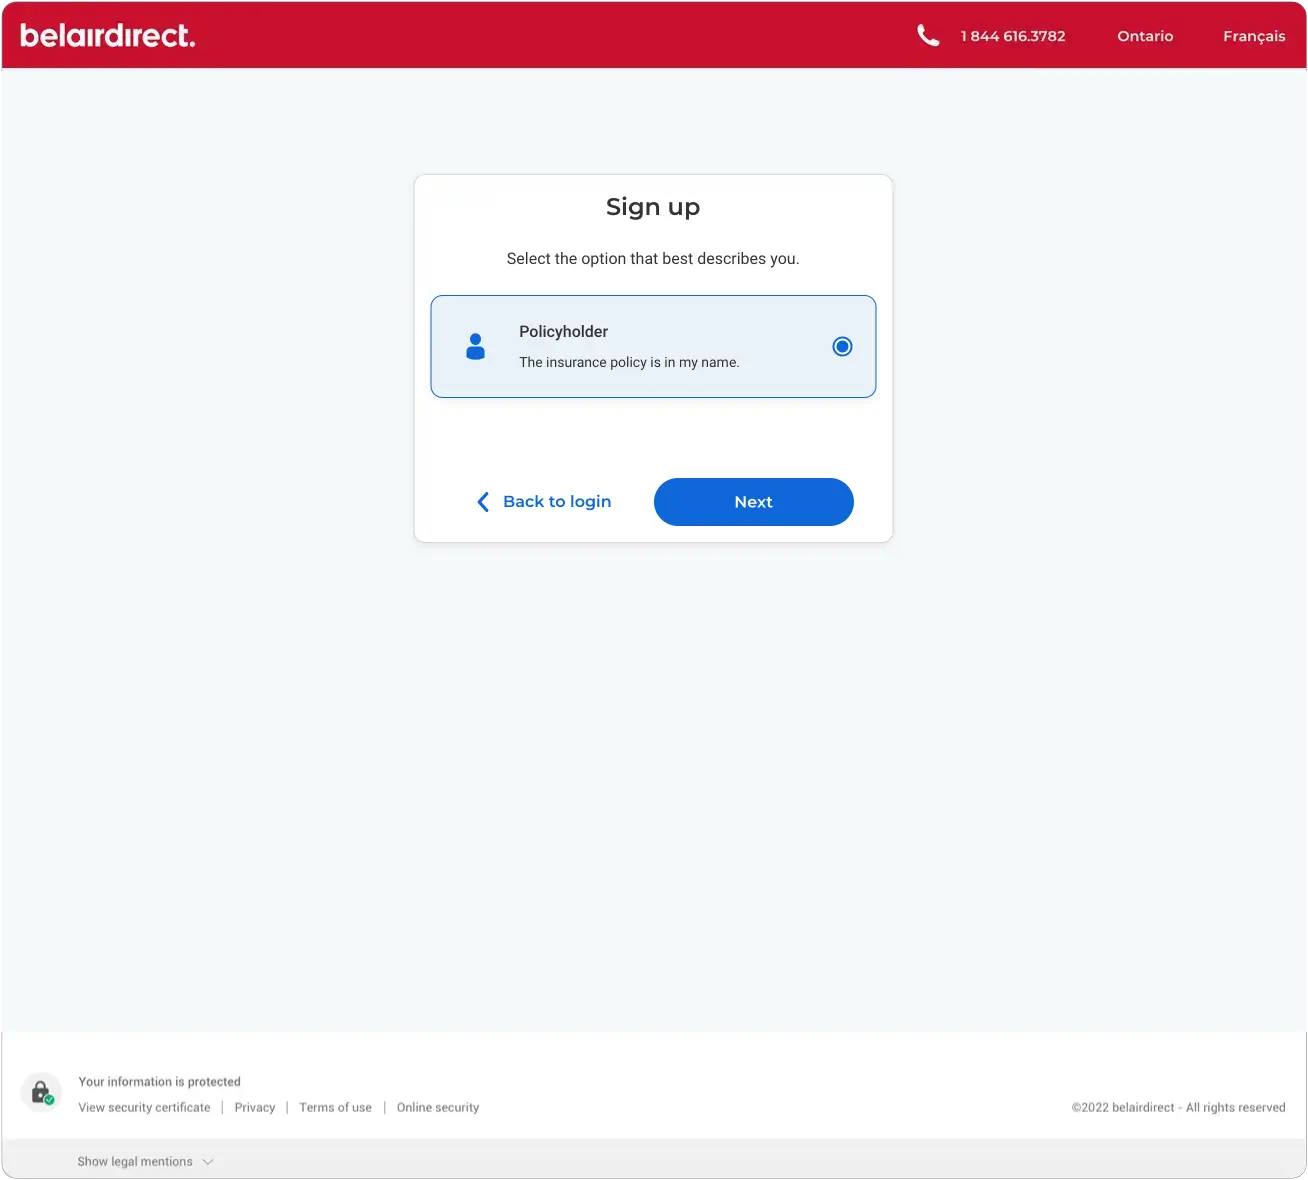The width and height of the screenshot is (1308, 1180).
Task: Open View security certificate
Action: point(144,1107)
